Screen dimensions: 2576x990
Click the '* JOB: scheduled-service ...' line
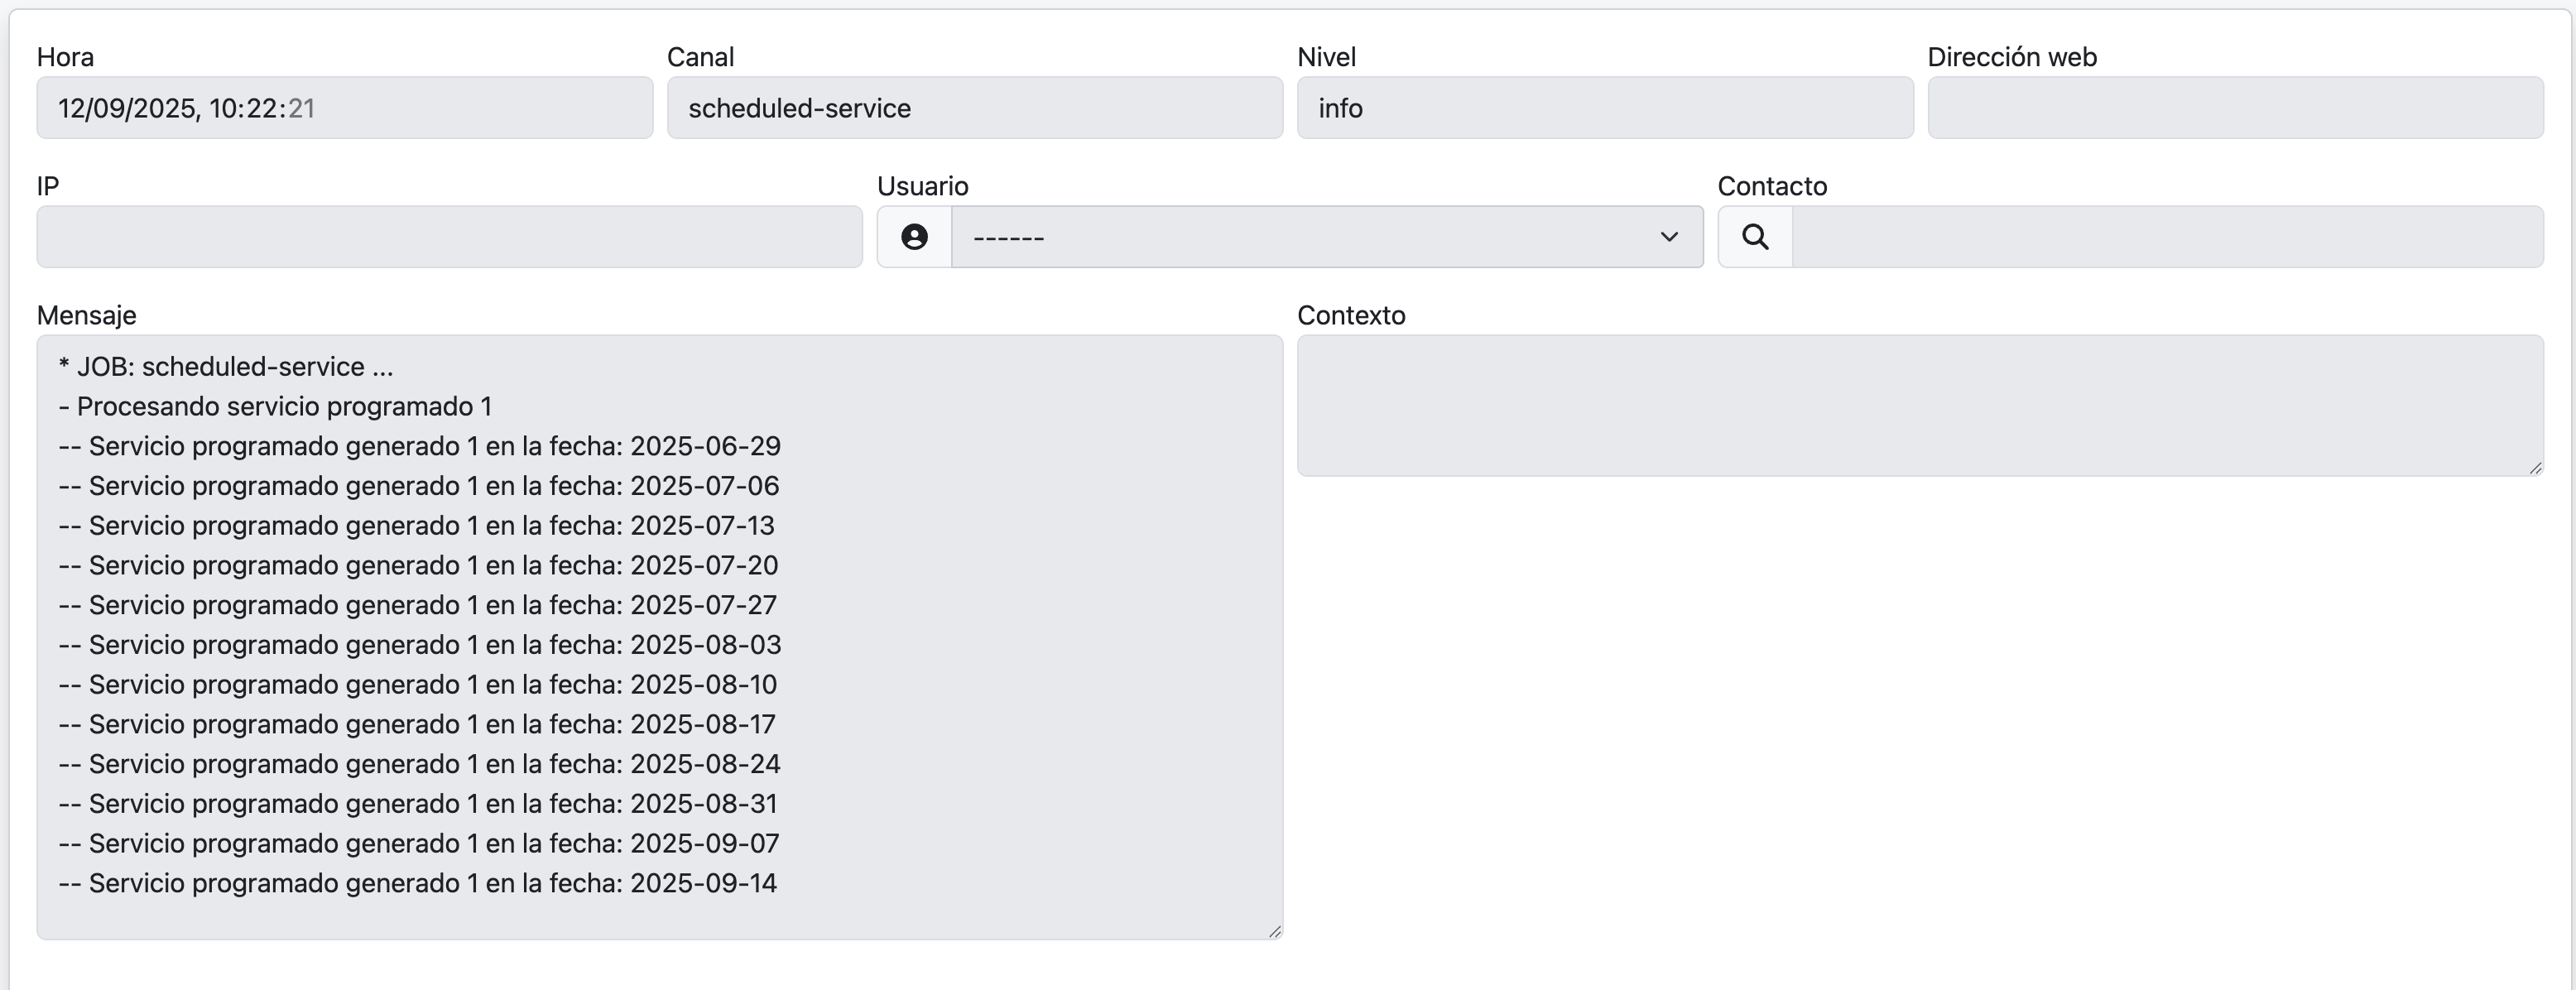coord(226,366)
